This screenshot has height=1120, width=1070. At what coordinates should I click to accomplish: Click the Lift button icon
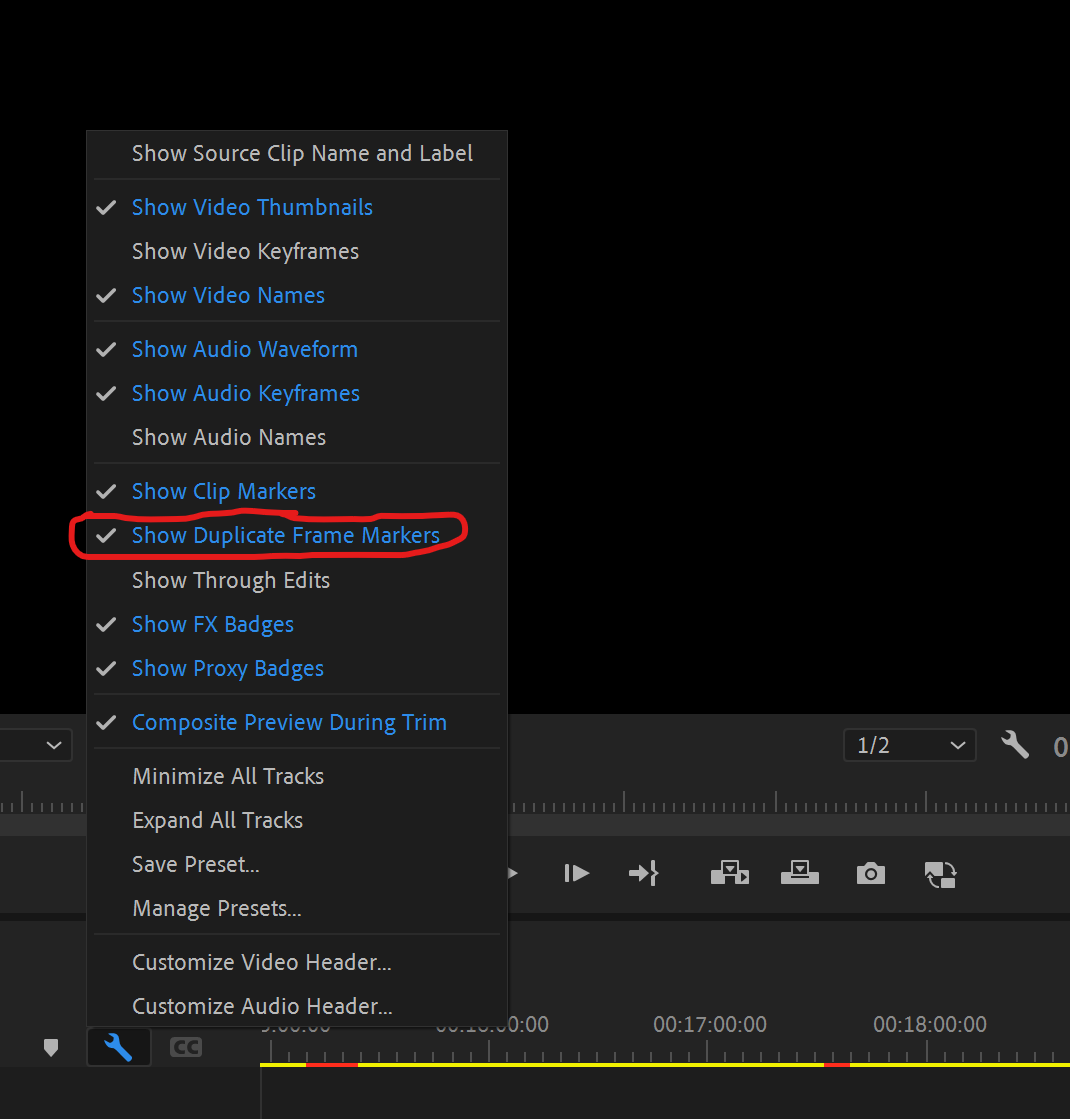[730, 873]
